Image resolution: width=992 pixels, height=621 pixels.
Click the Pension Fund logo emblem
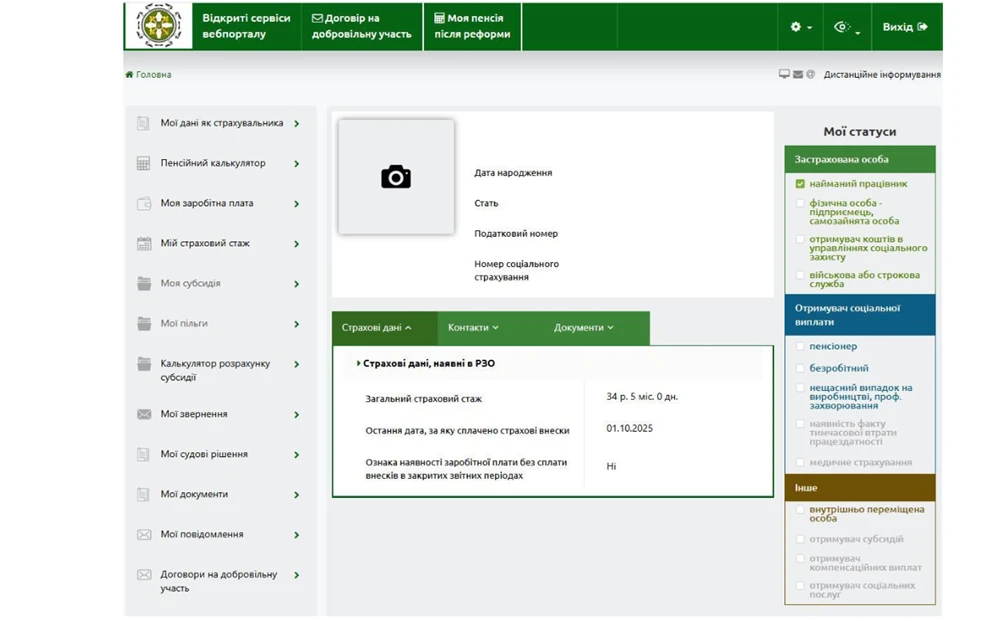(158, 26)
